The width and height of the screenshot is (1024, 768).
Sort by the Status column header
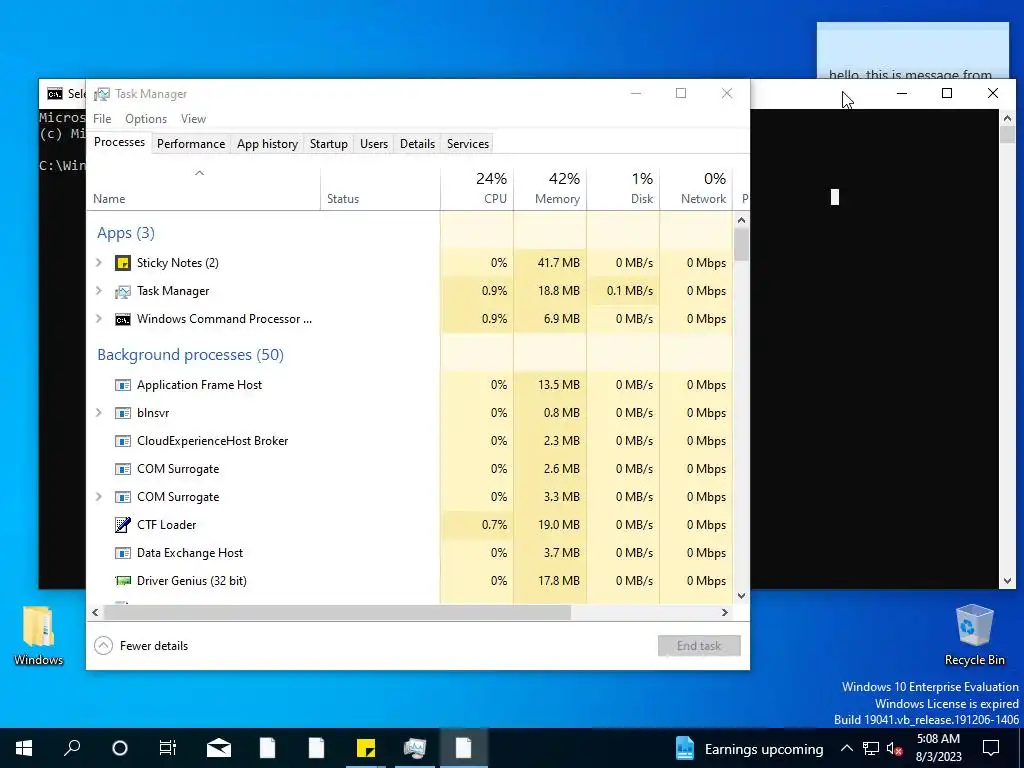[x=381, y=189]
